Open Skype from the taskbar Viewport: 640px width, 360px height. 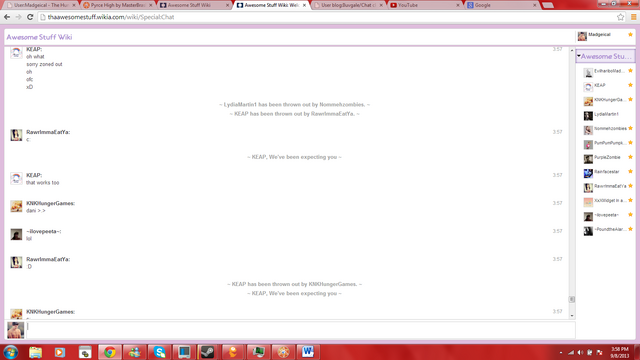click(159, 352)
